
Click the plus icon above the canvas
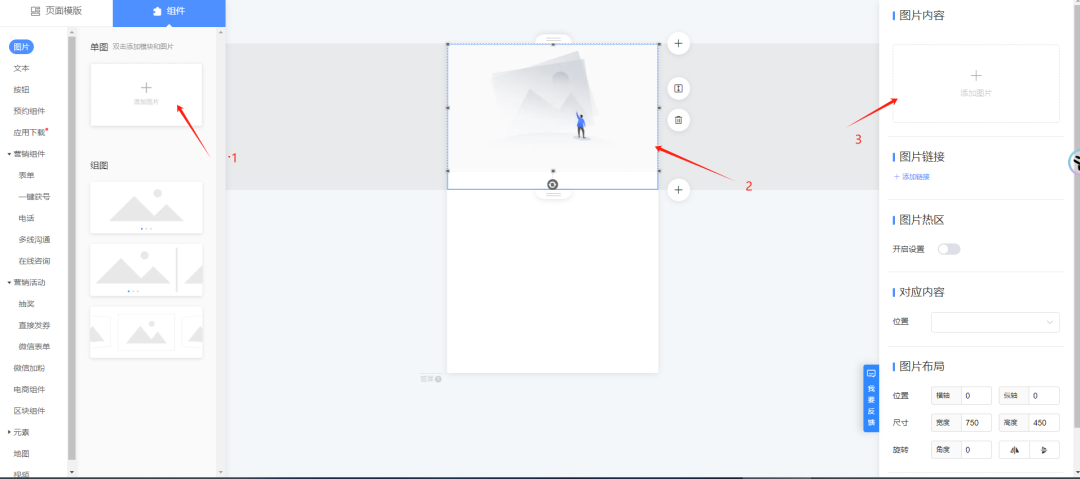coord(678,43)
